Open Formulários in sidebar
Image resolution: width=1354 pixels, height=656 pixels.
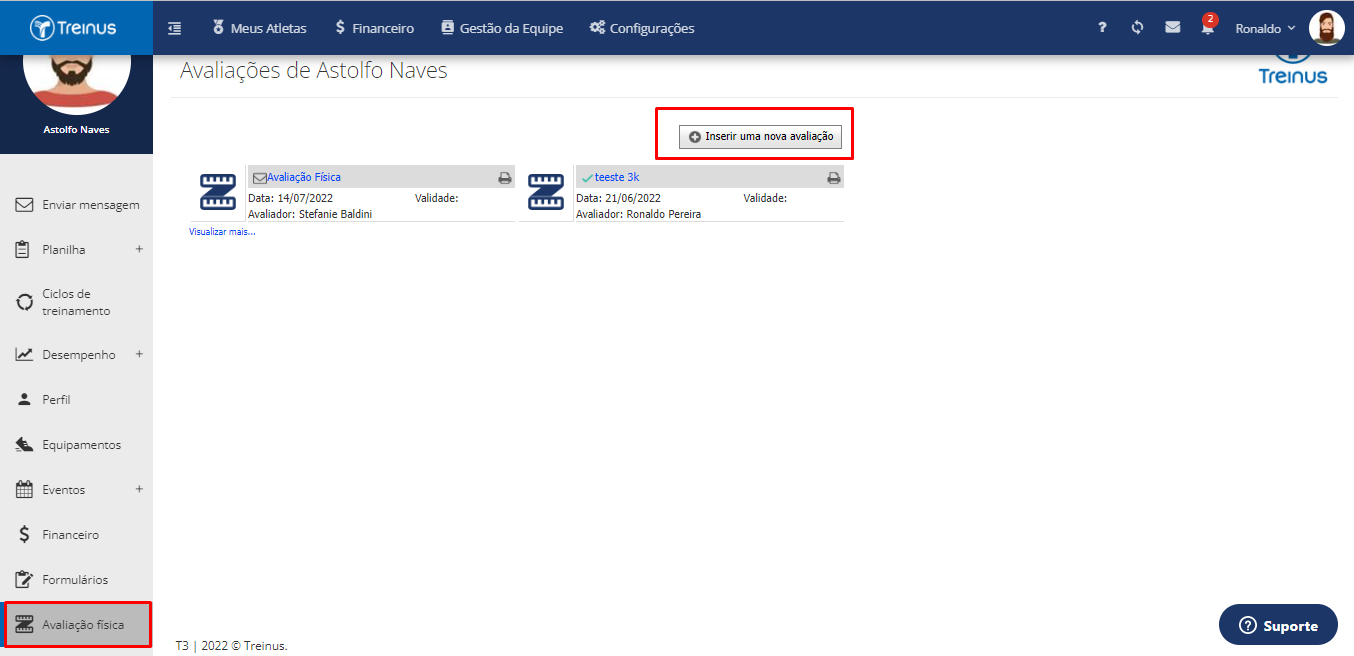click(x=76, y=580)
